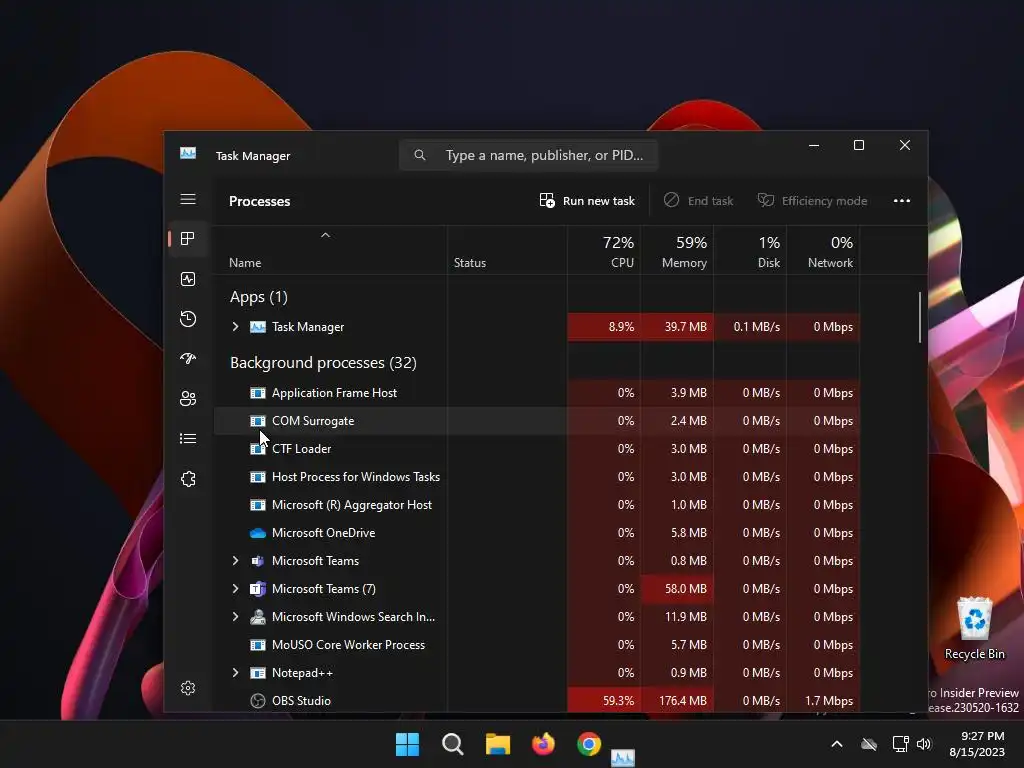
Task: Open App history in sidebar
Action: (x=188, y=319)
